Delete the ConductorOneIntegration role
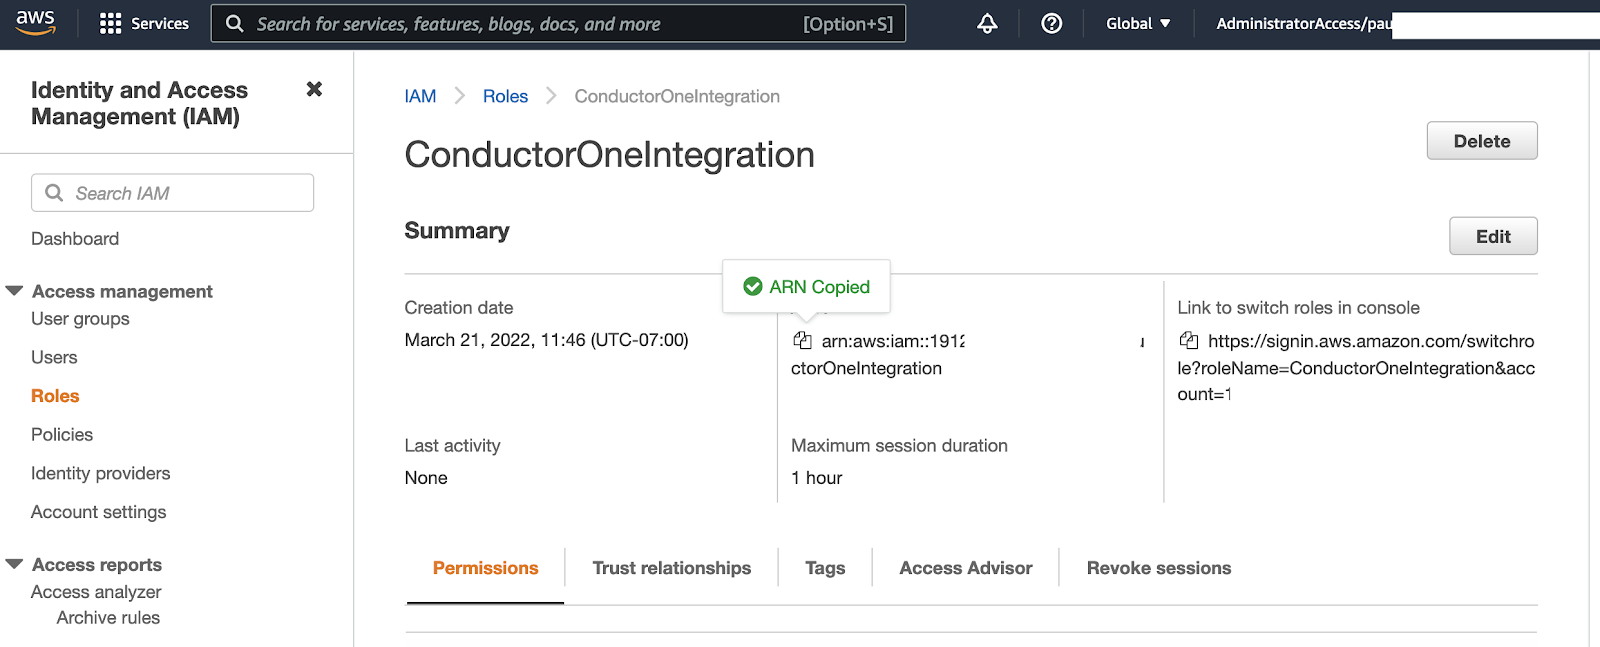 [x=1481, y=141]
